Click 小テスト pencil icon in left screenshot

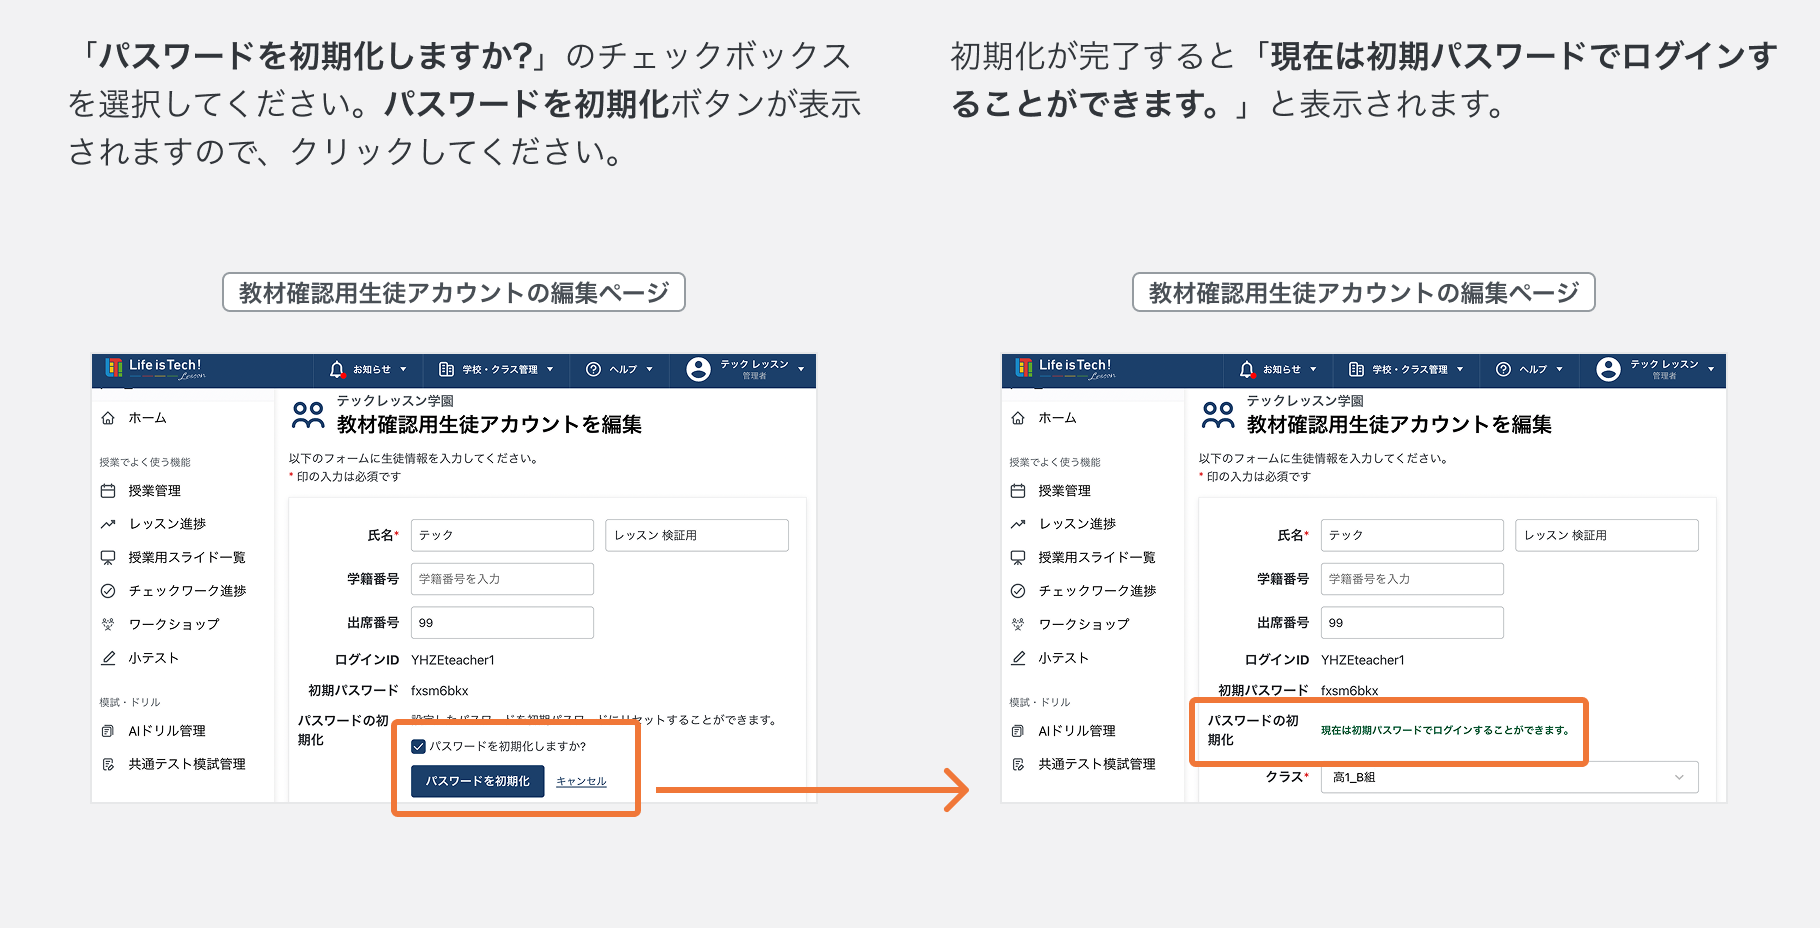point(108,658)
